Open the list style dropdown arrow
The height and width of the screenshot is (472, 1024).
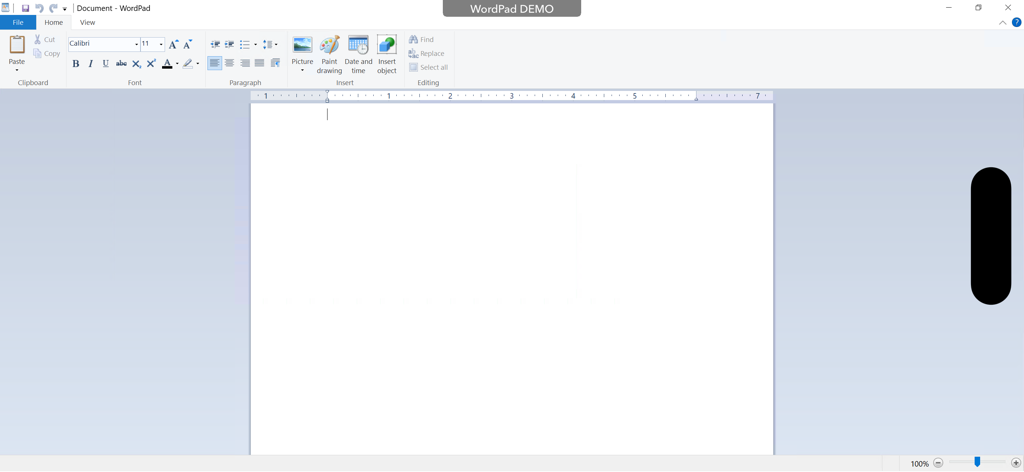tap(255, 45)
